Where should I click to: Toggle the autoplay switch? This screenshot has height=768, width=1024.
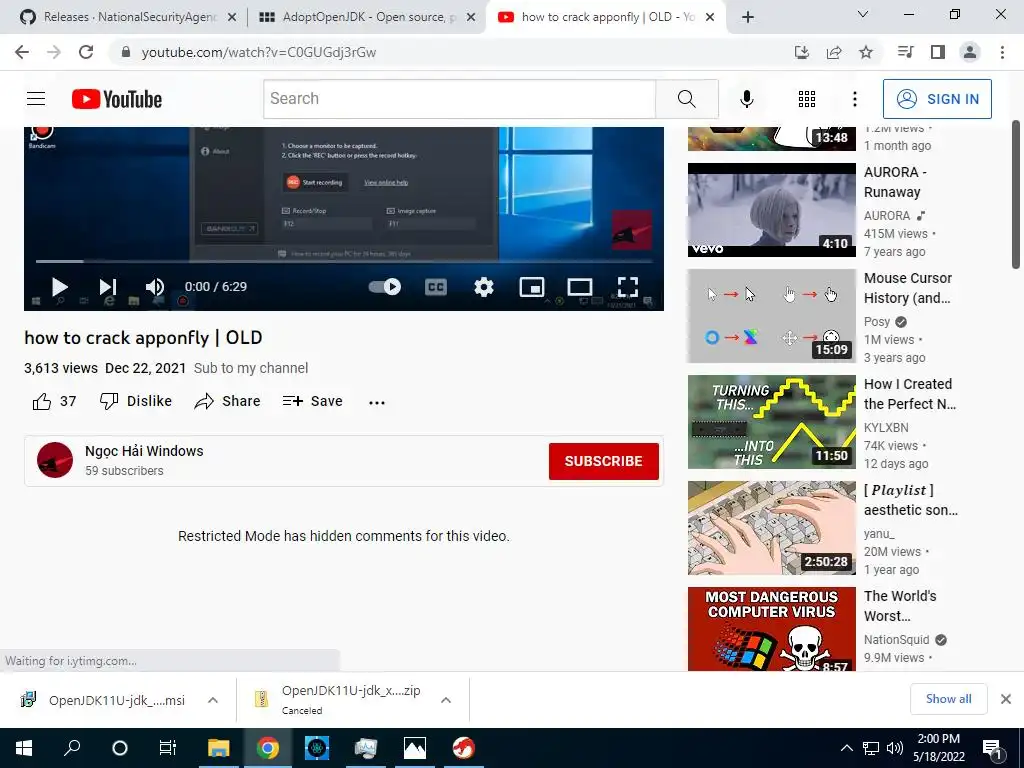[x=385, y=287]
